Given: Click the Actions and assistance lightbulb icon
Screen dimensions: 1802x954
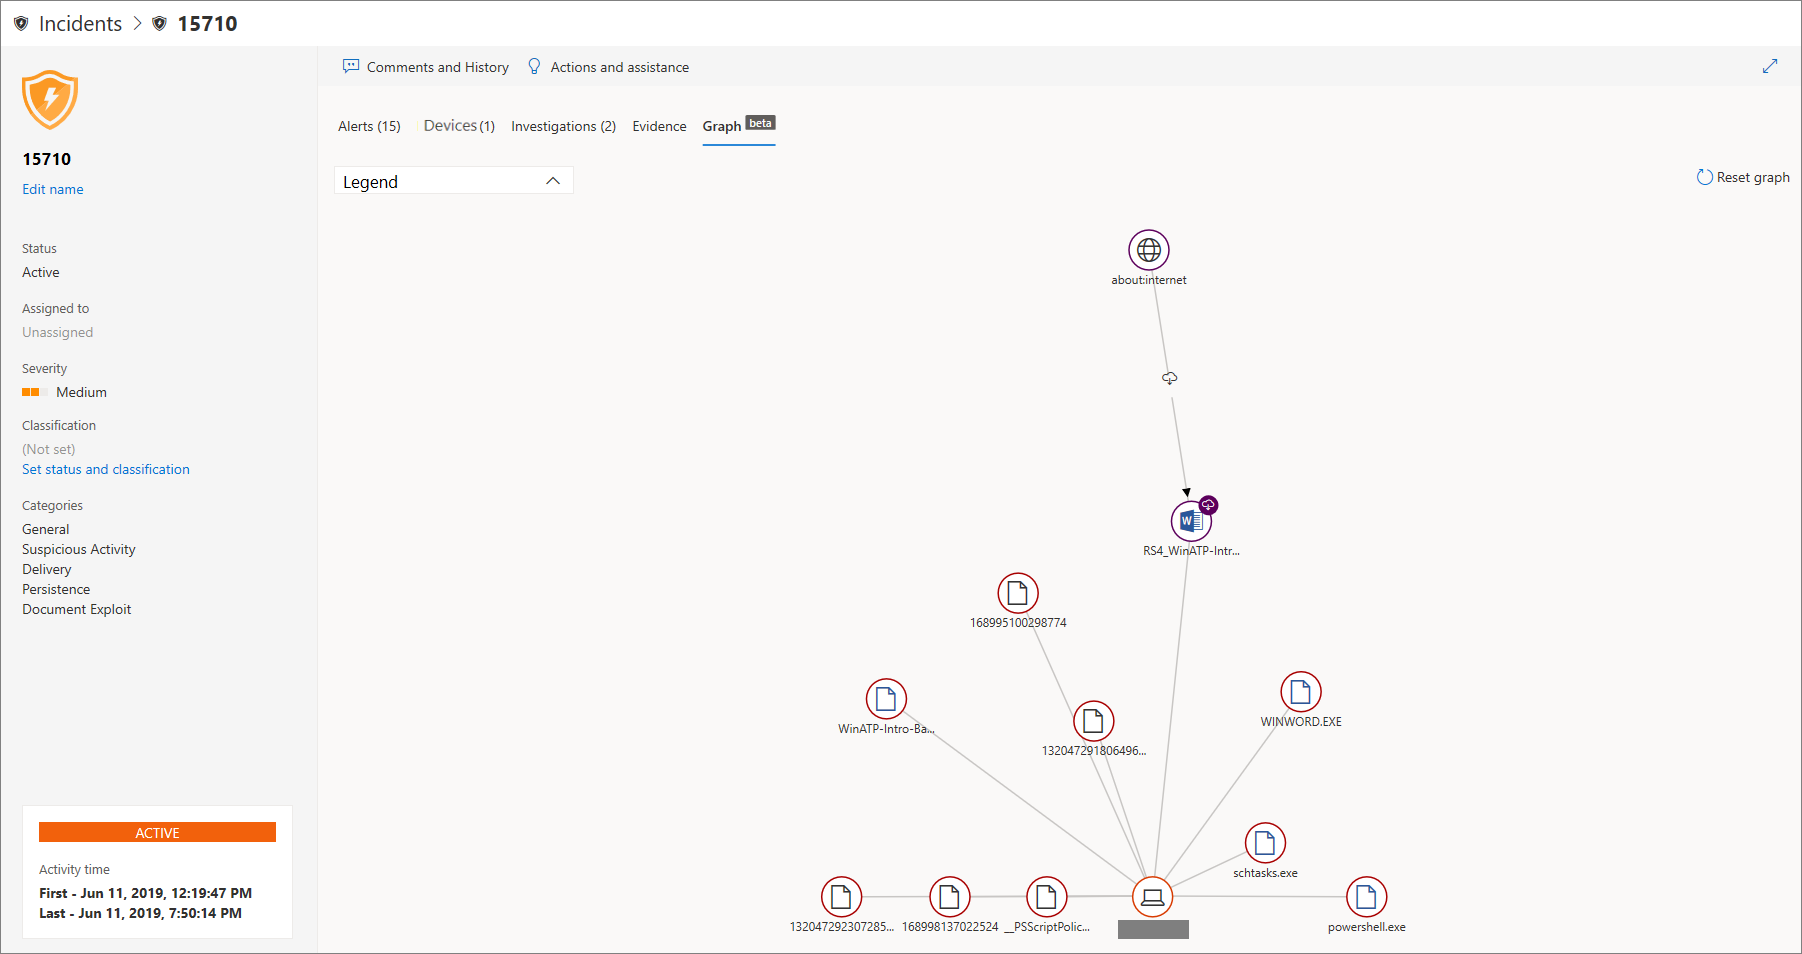Looking at the screenshot, I should (x=534, y=66).
